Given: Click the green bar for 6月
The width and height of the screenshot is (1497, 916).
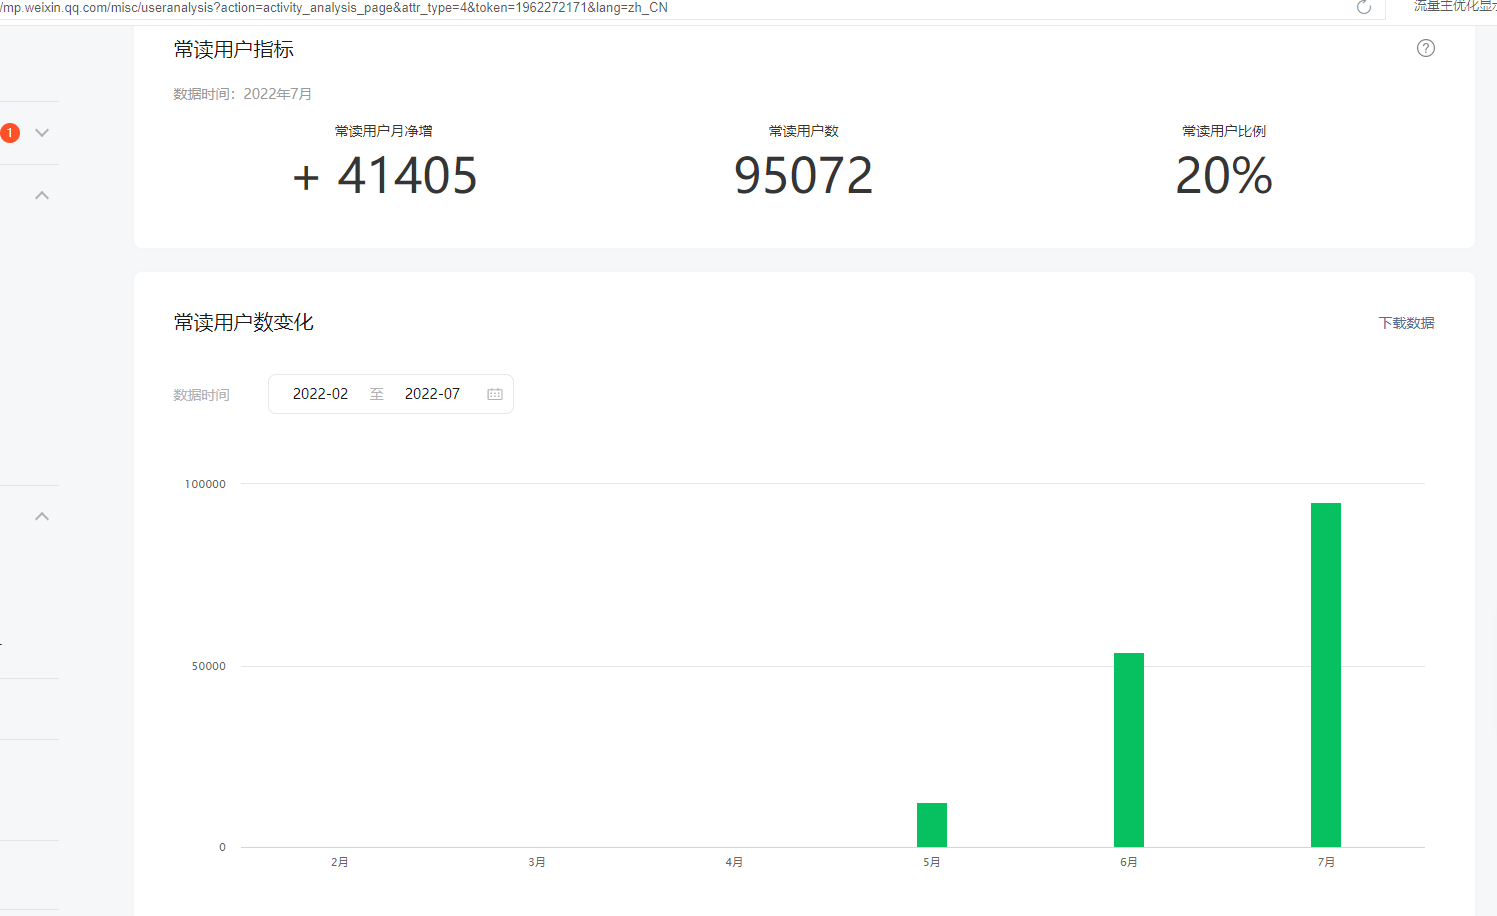Looking at the screenshot, I should point(1128,750).
